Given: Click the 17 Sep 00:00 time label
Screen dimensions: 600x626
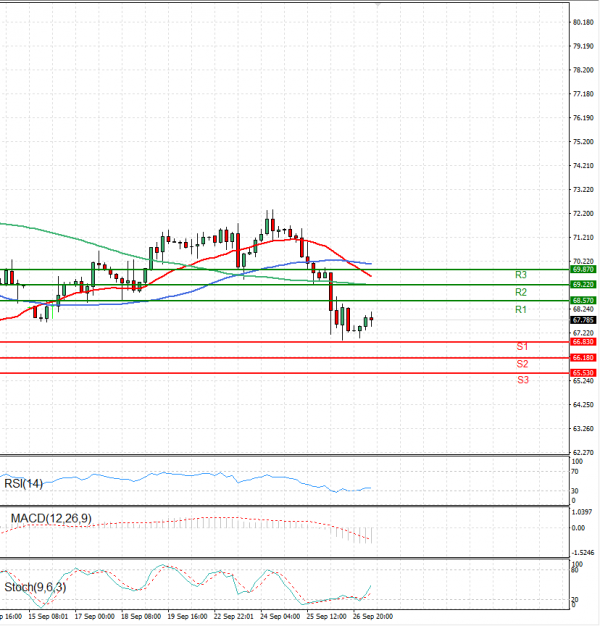Looking at the screenshot, I should tap(96, 617).
